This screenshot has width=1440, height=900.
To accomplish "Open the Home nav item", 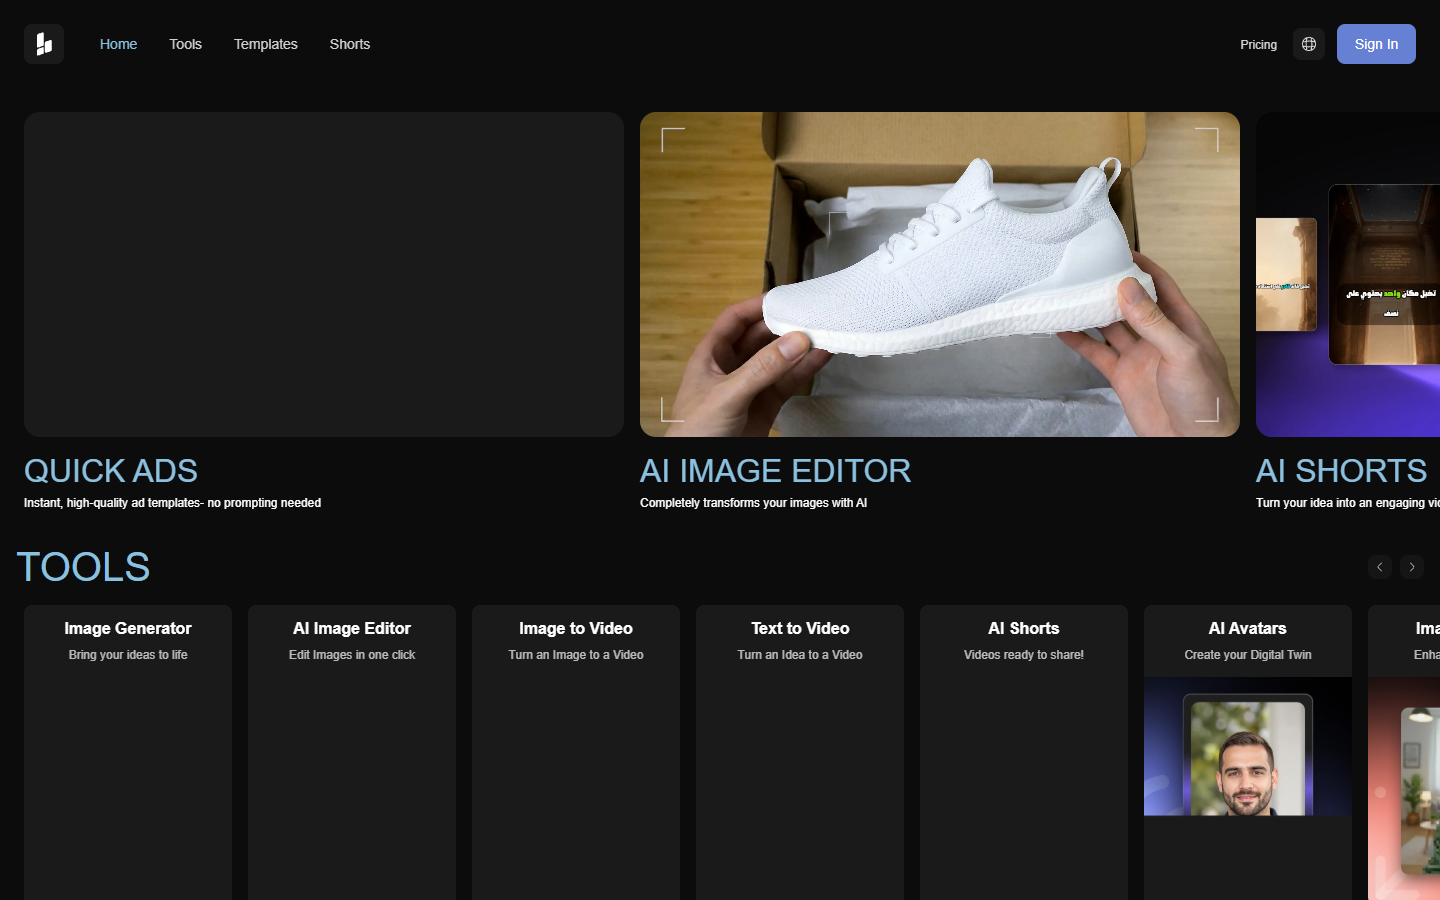I will pos(118,44).
